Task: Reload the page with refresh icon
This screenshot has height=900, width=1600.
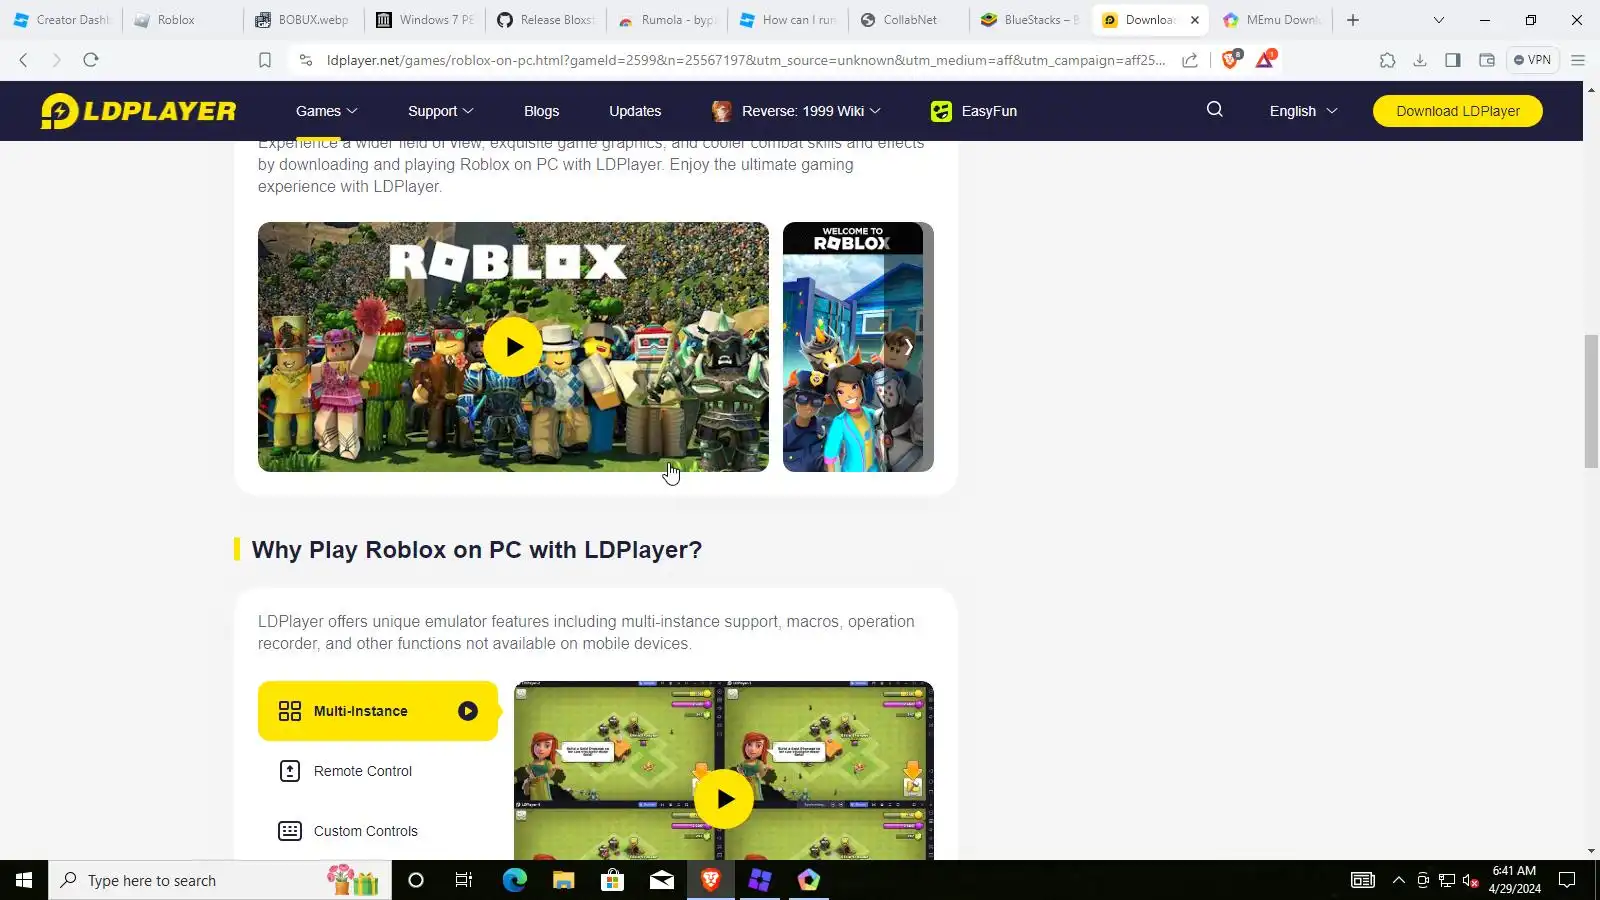Action: click(x=91, y=60)
